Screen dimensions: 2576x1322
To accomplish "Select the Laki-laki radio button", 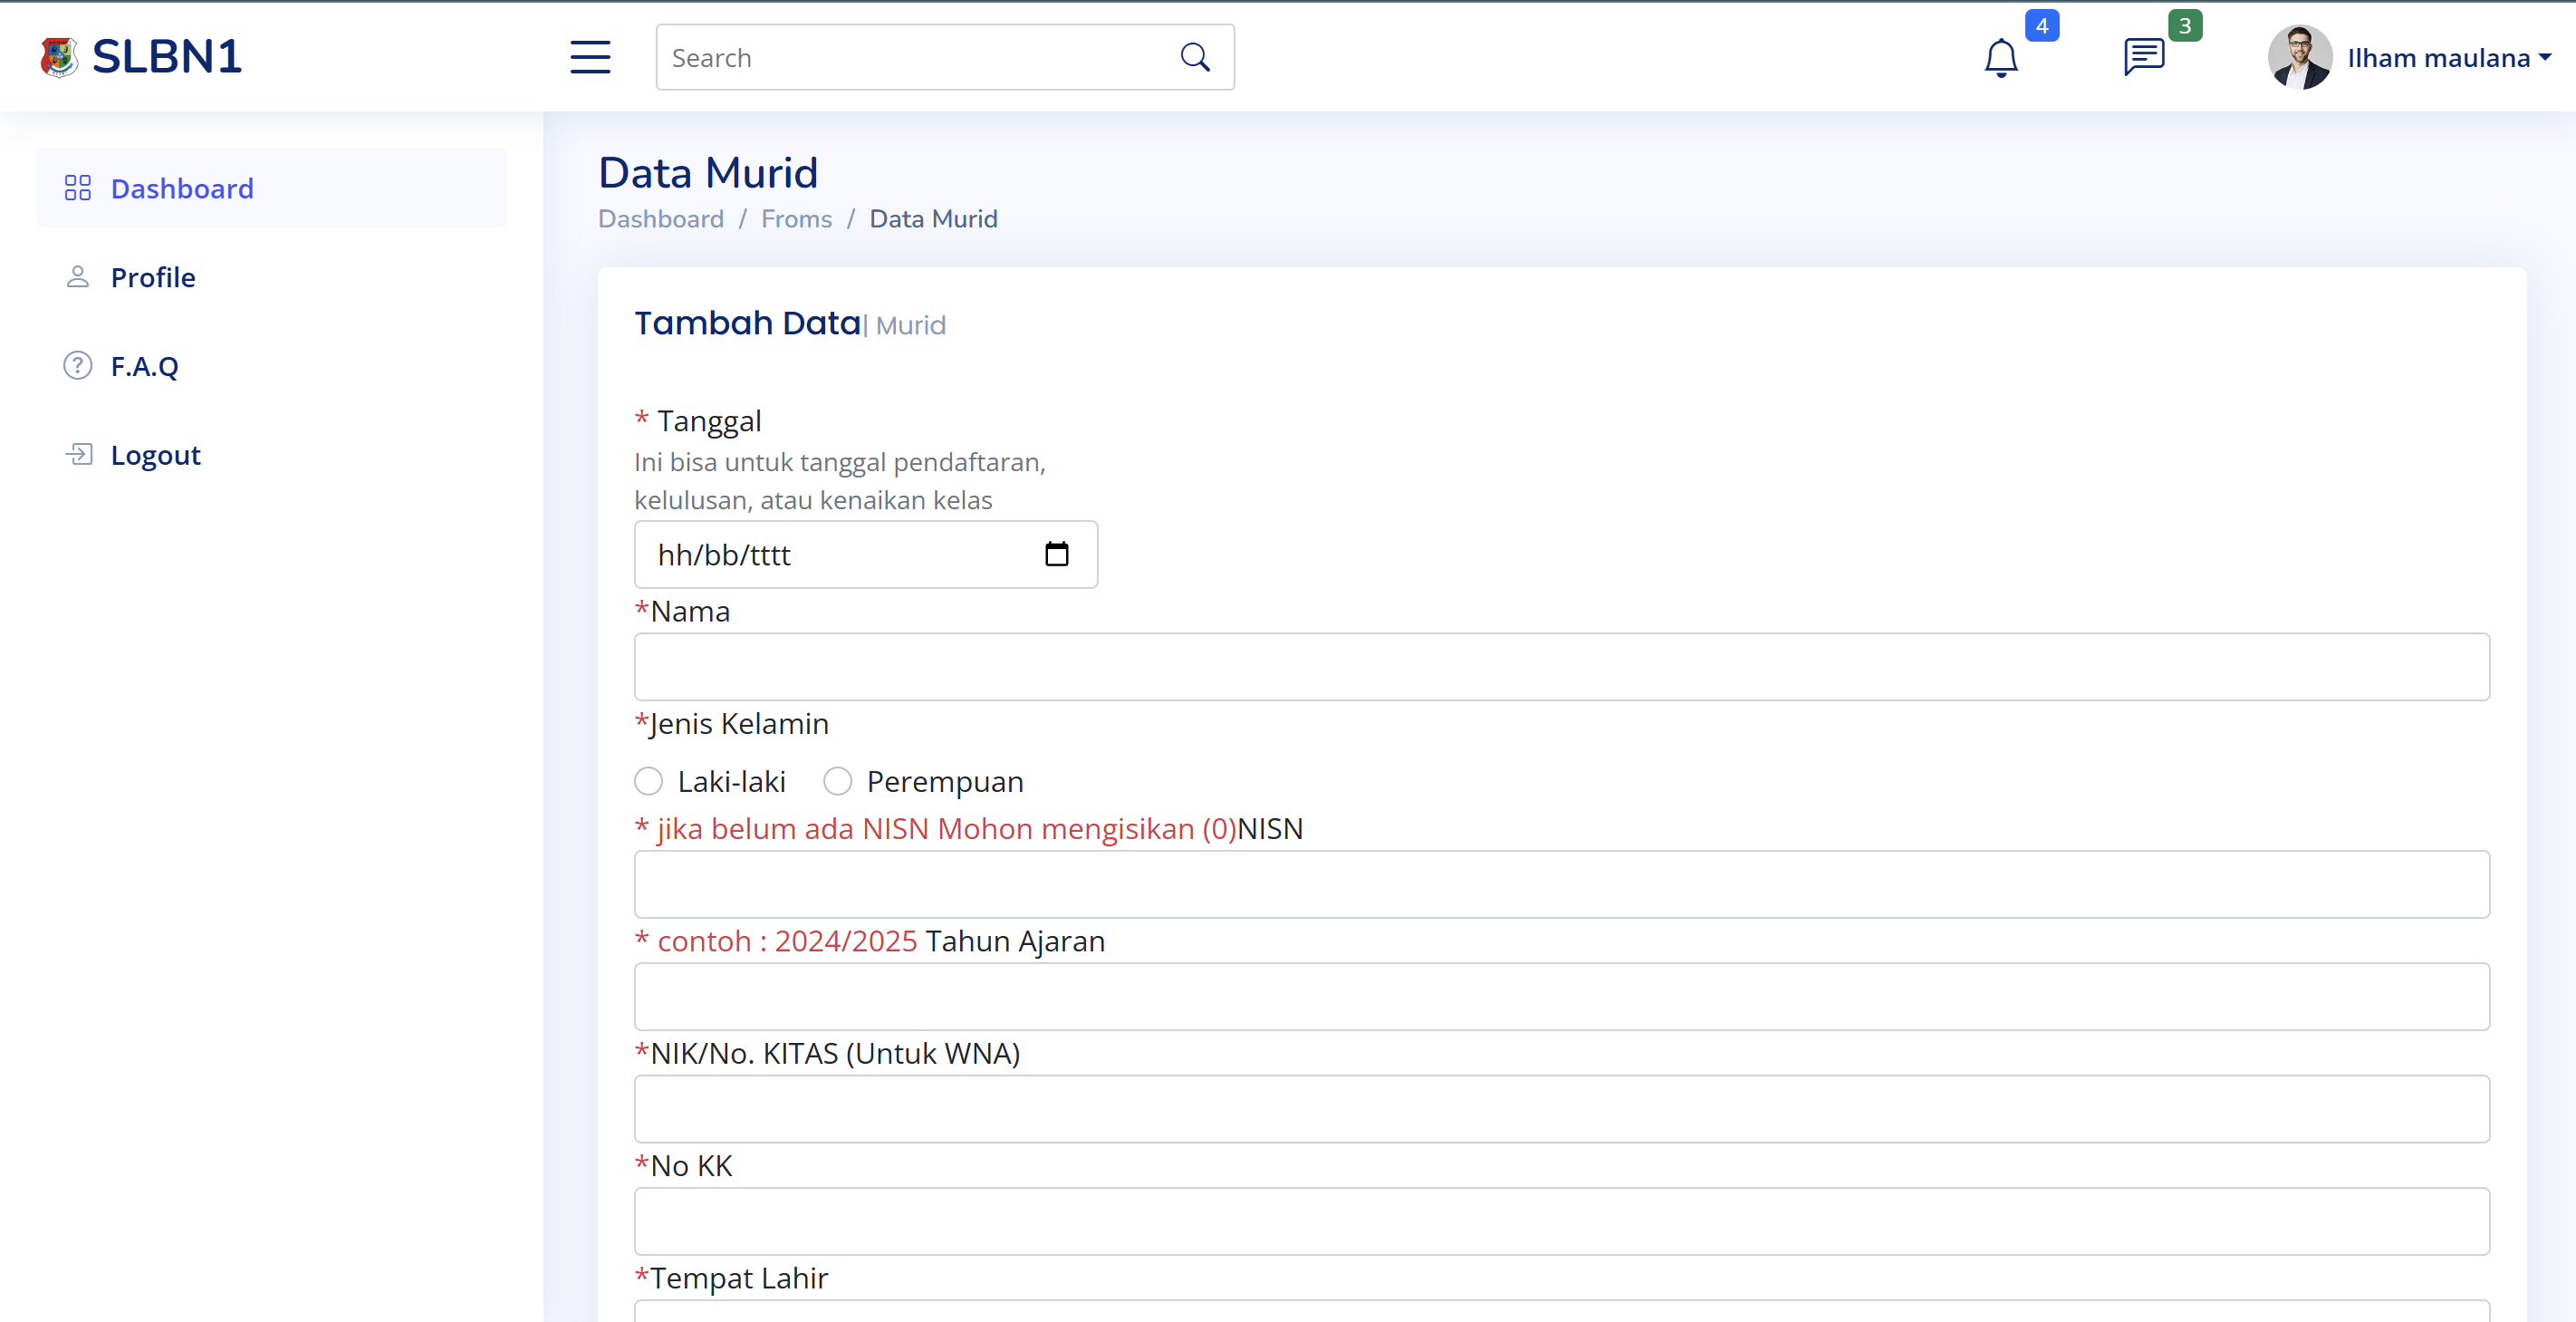I will pos(649,781).
